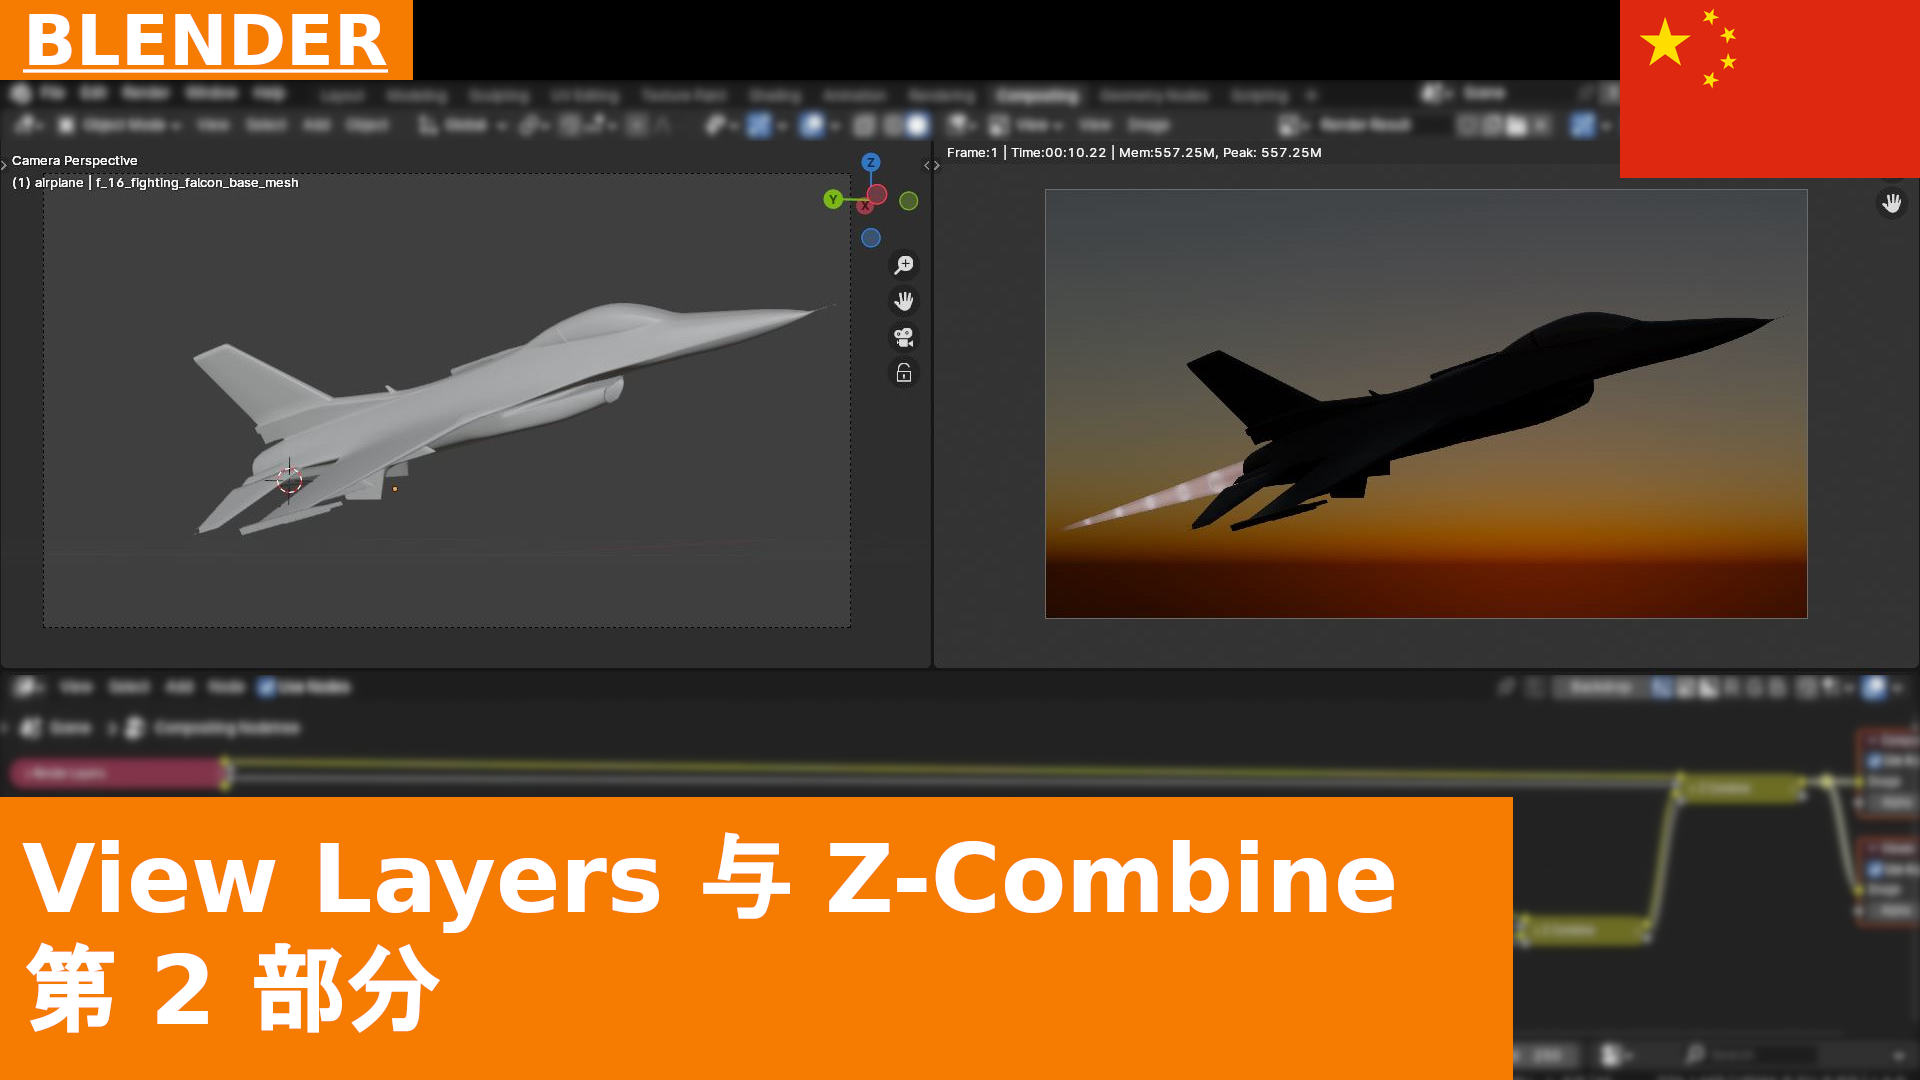Open the Window menu

coord(212,94)
